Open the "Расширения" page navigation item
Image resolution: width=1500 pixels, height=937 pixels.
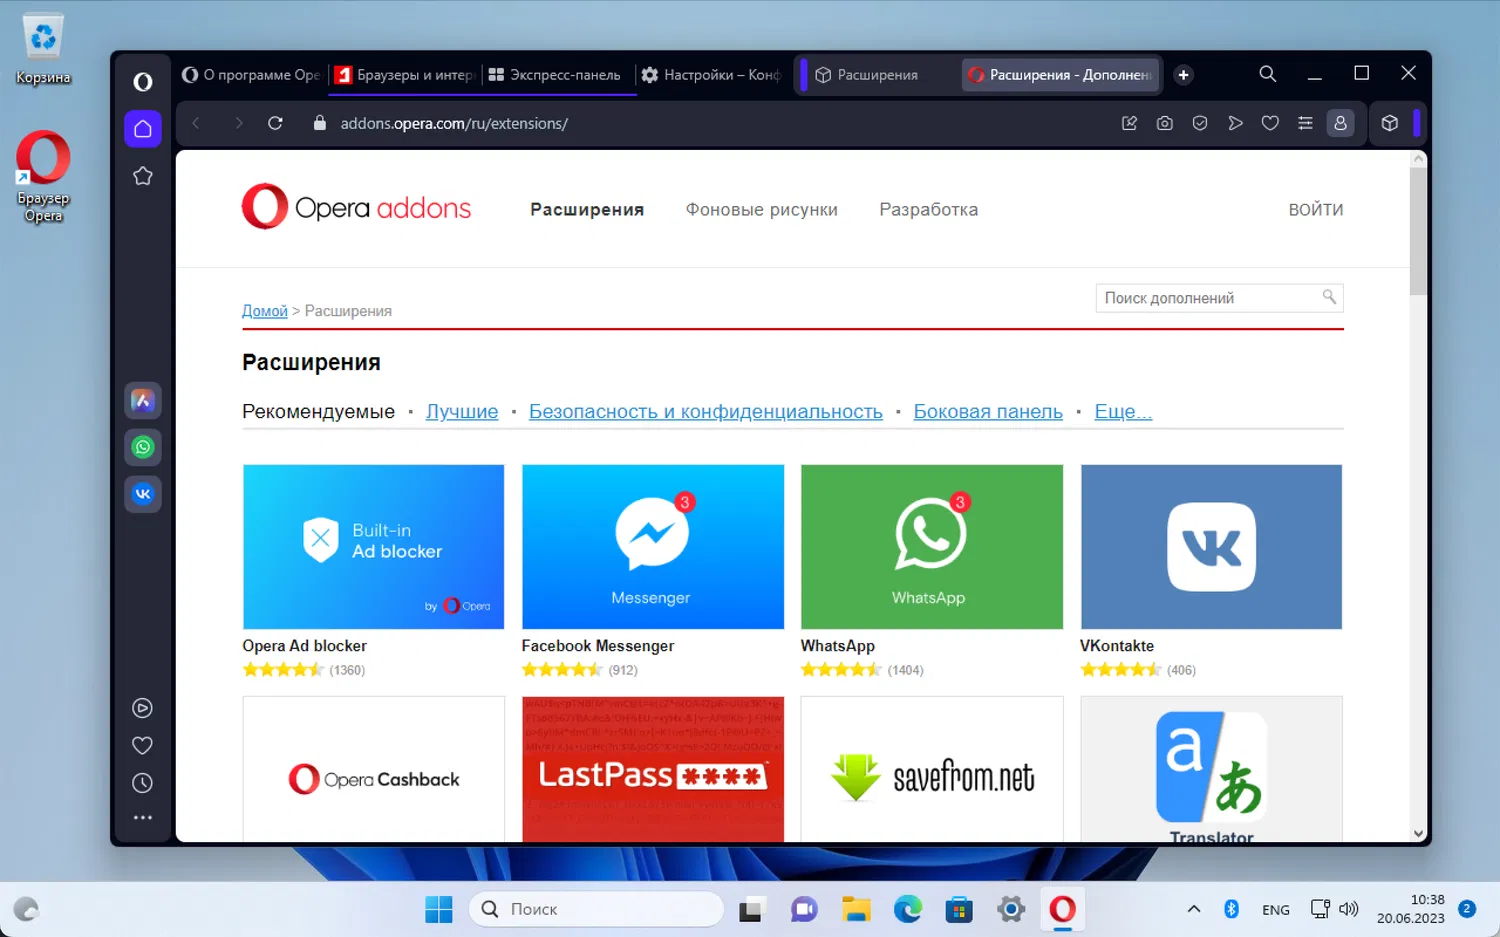pos(587,209)
